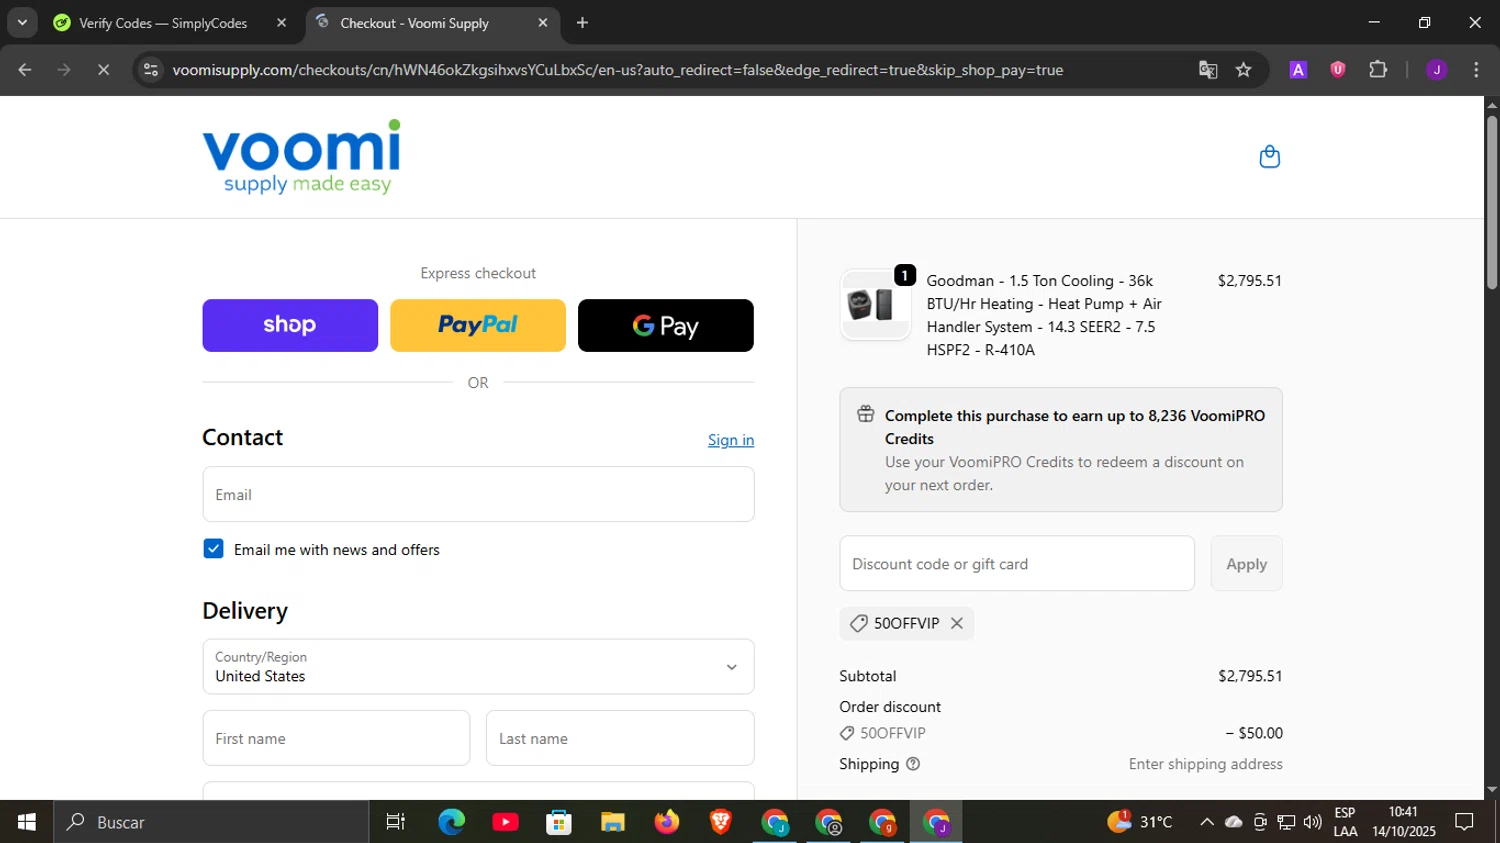Screen dimensions: 1500x843
Task: Open the translate page icon
Action: tap(1208, 70)
